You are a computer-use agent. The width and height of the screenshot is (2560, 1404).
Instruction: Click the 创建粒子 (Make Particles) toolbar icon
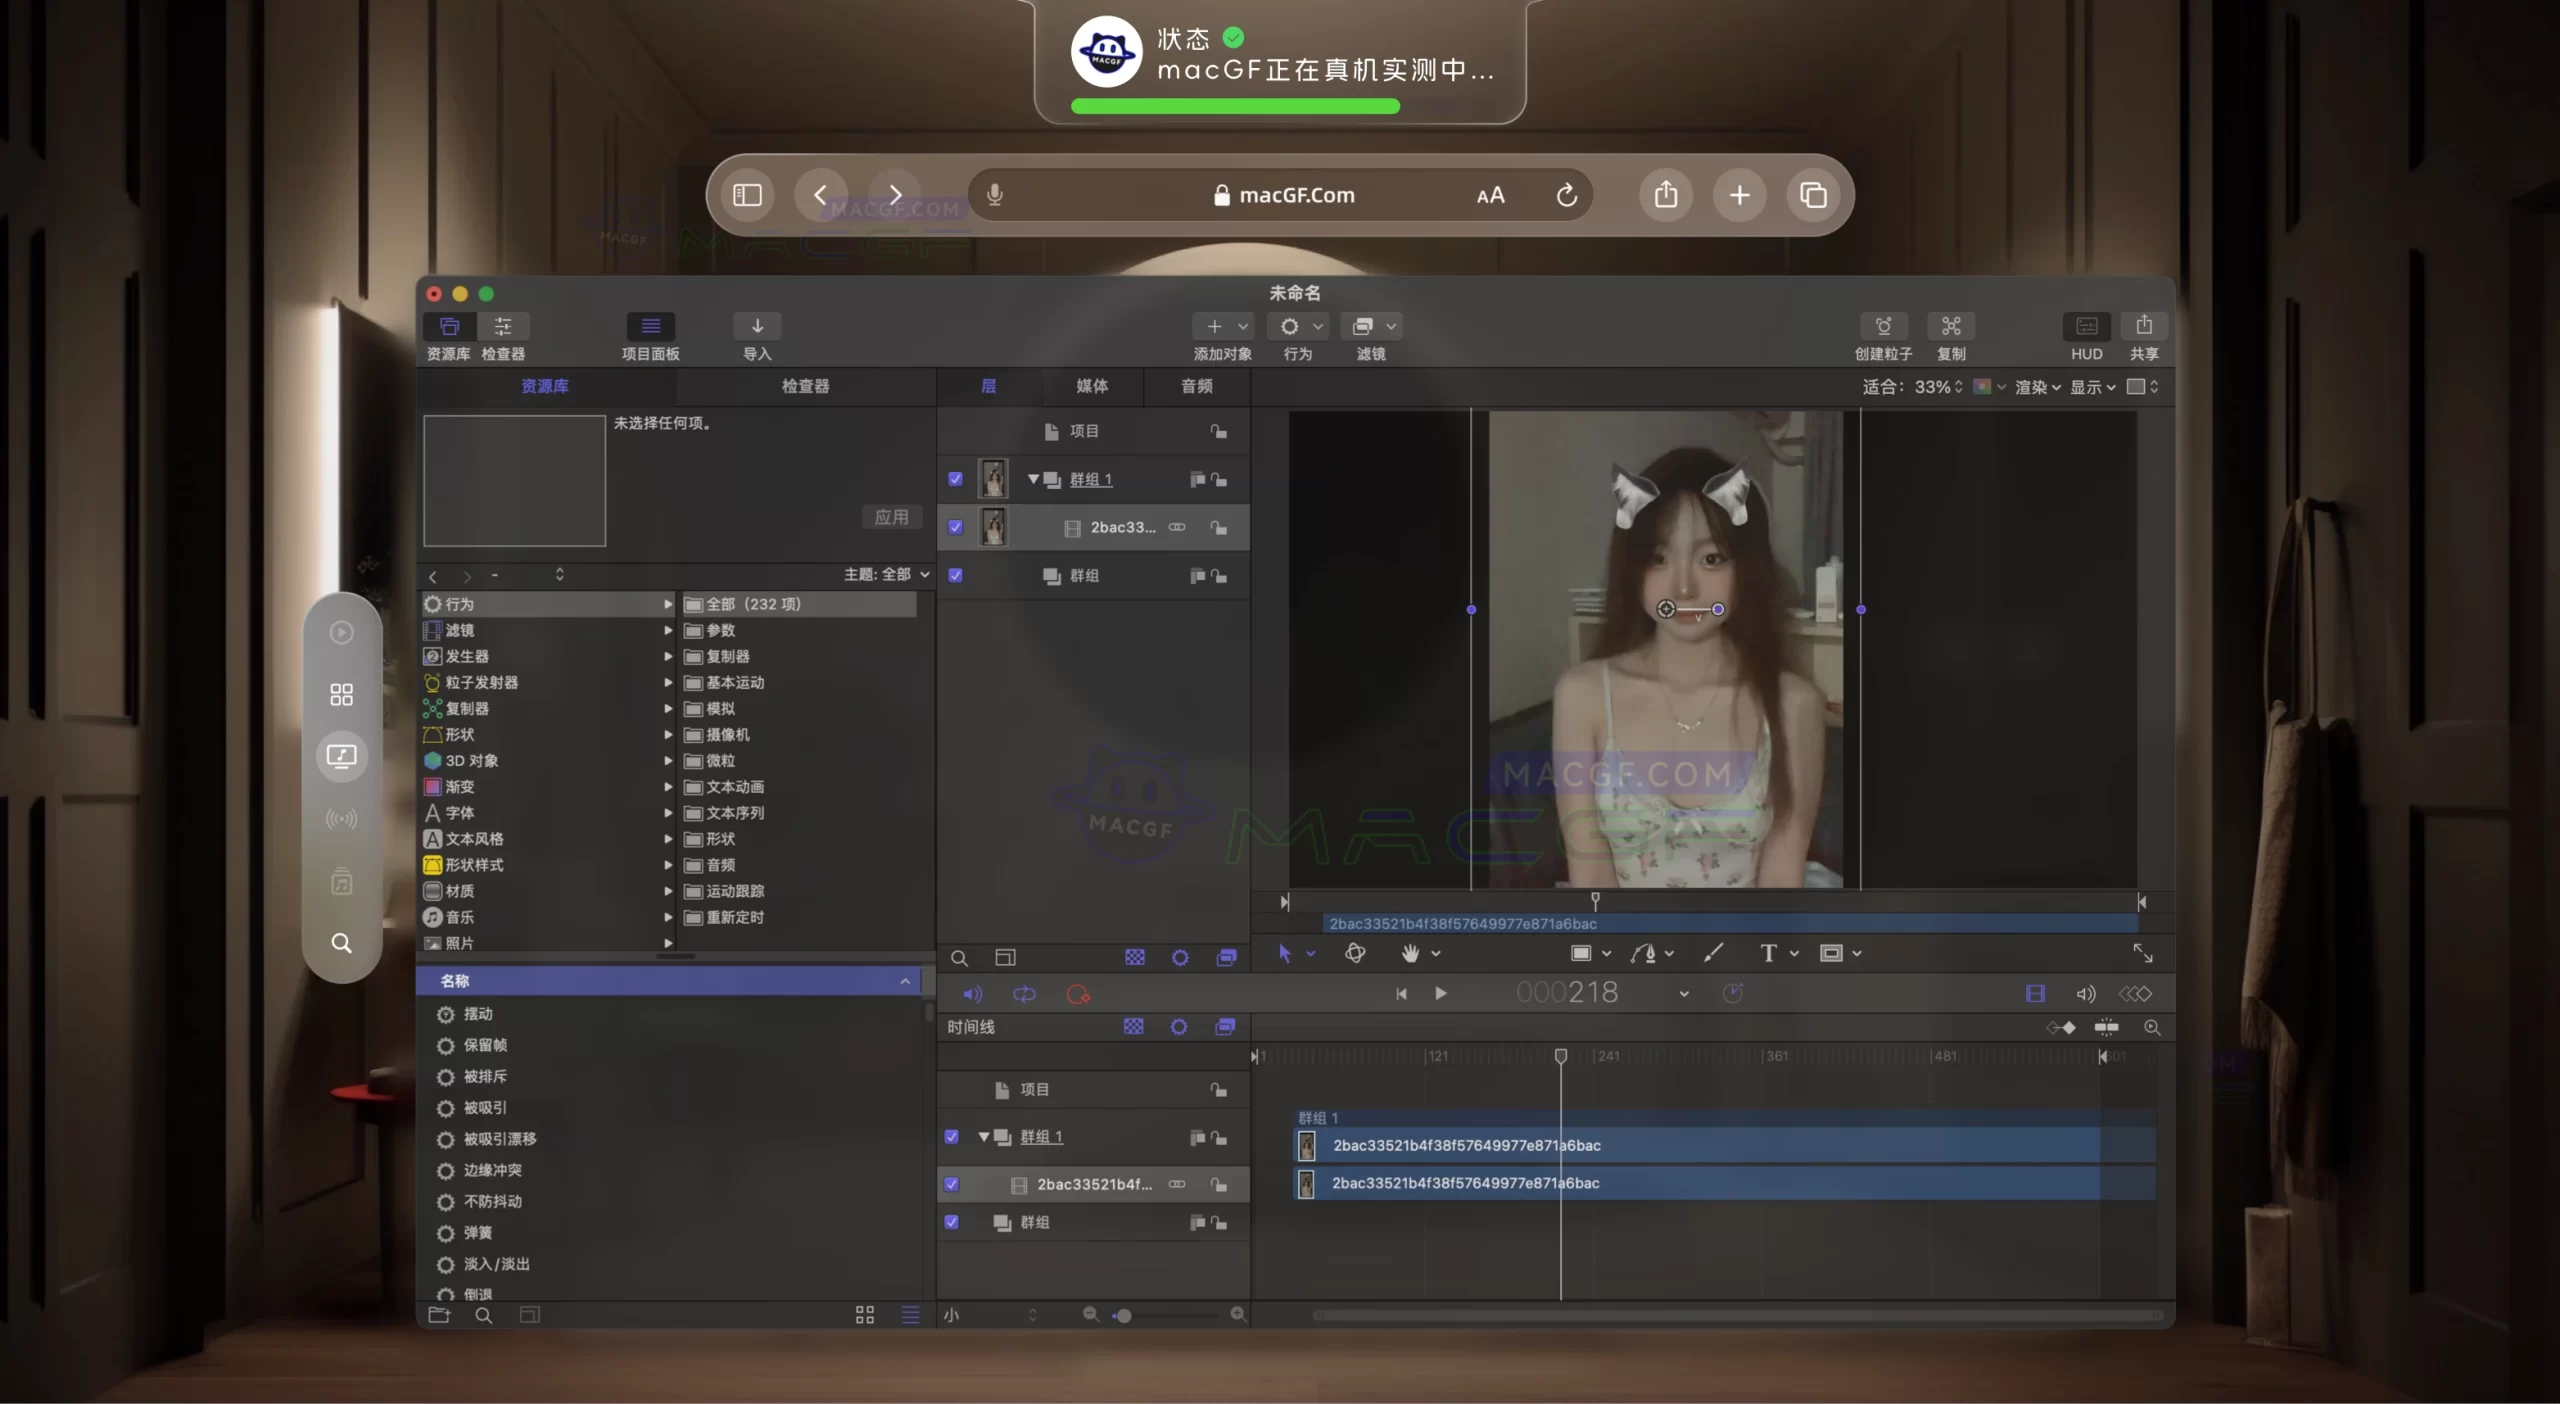(1882, 327)
